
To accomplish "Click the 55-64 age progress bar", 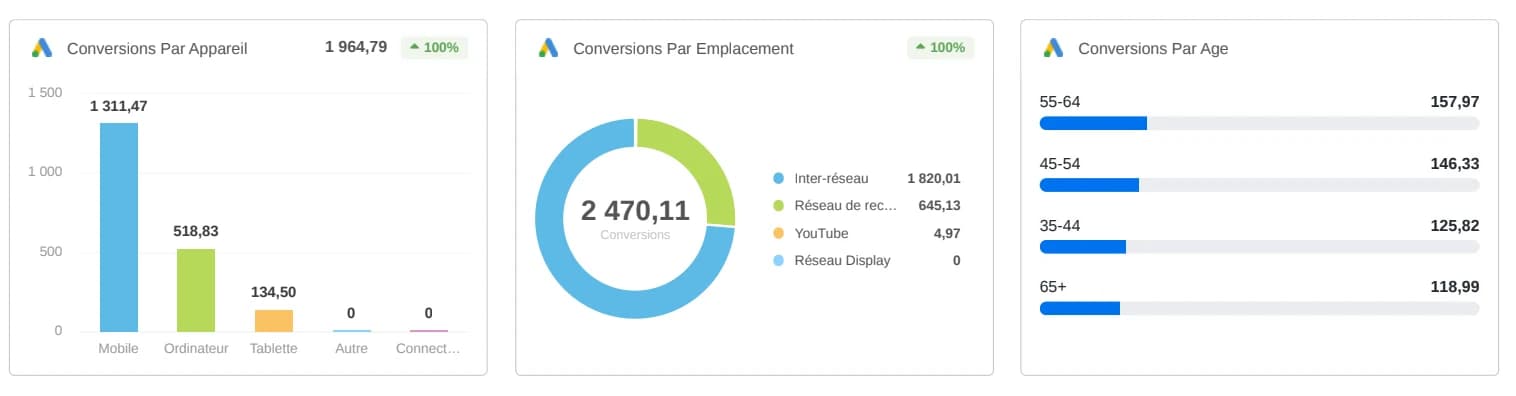I will (x=1259, y=123).
